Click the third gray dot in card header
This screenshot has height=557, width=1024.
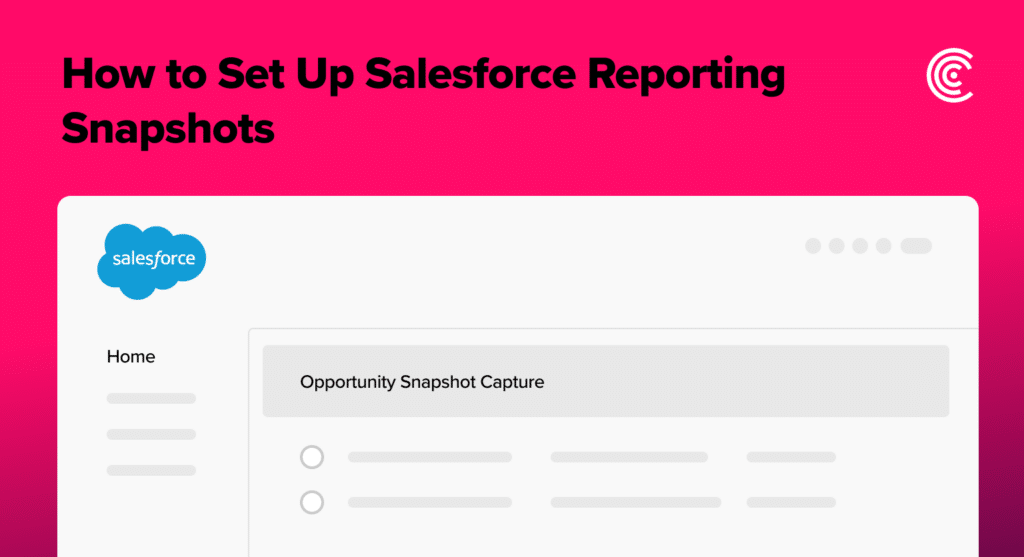pos(860,246)
